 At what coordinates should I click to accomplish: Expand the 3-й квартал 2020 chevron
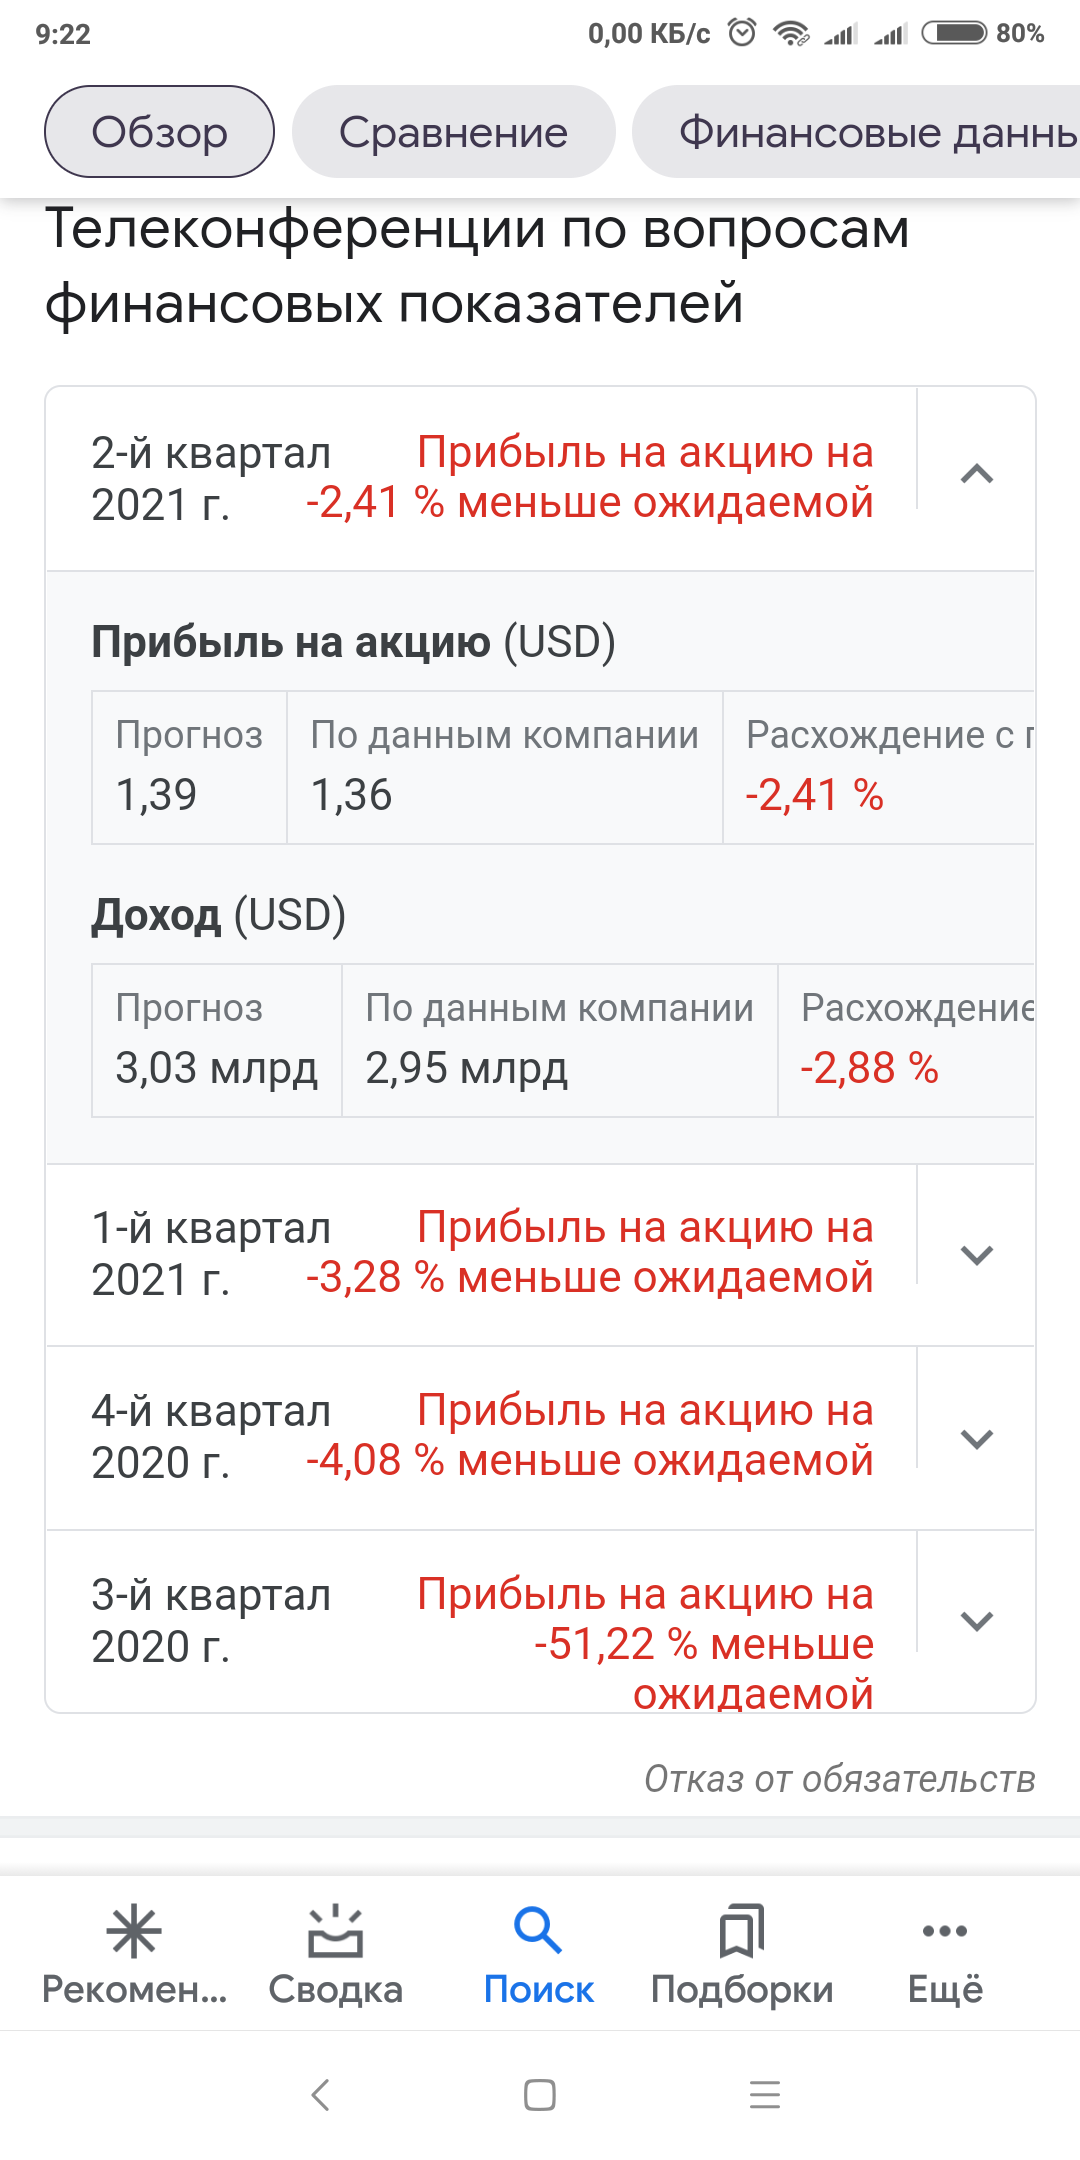click(977, 1621)
